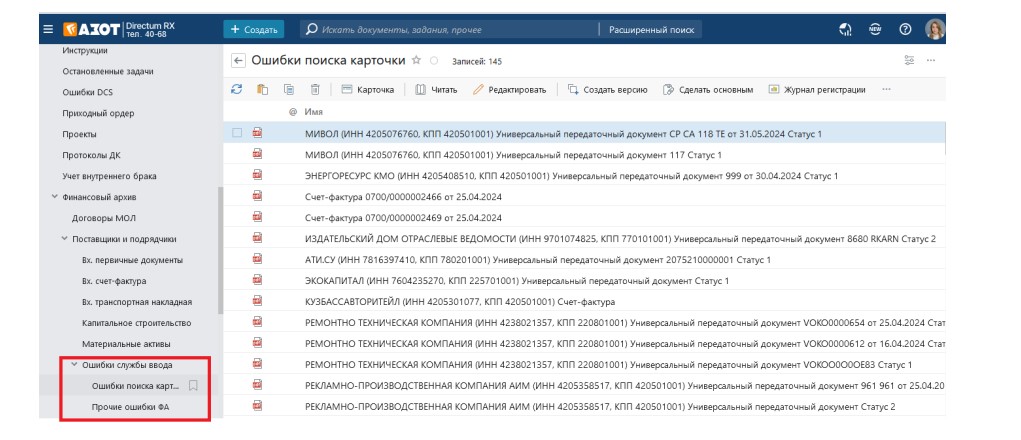This screenshot has height=440, width=1021.
Task: Toggle bookmark on Ошибки поиска карт... item
Action: (193, 385)
